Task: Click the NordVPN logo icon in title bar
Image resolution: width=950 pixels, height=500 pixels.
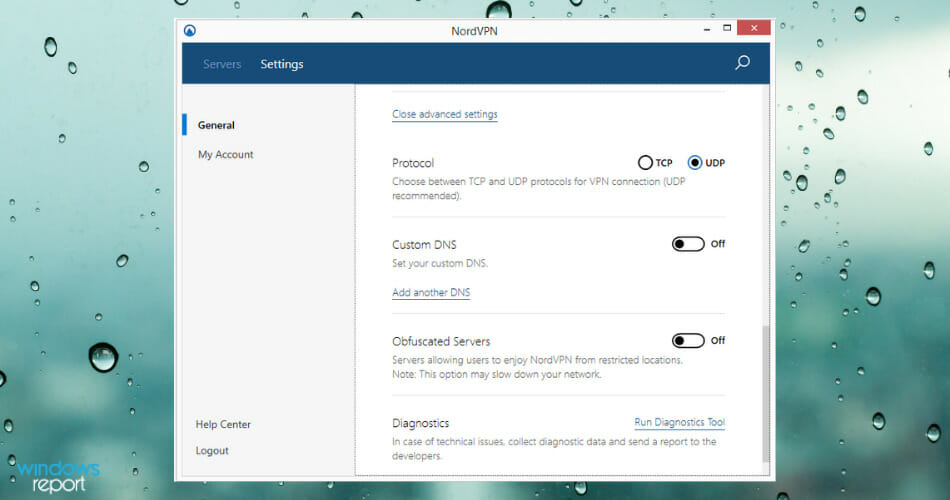Action: (x=190, y=30)
